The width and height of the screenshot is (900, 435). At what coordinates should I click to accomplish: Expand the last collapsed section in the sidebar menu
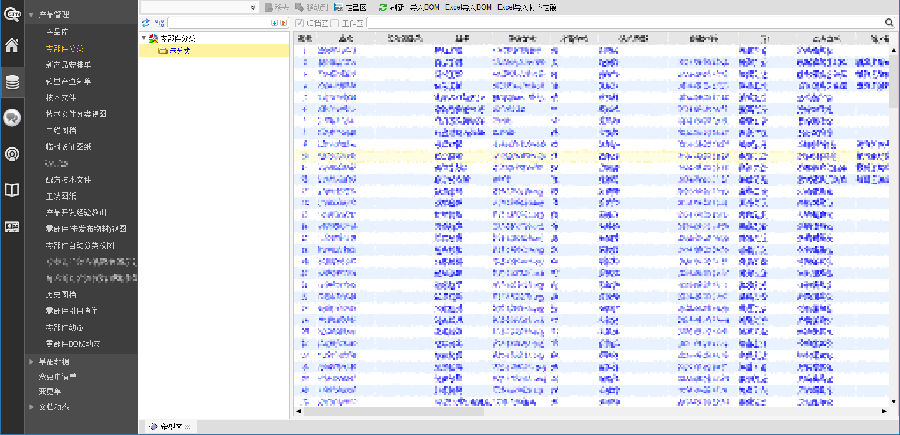point(32,406)
